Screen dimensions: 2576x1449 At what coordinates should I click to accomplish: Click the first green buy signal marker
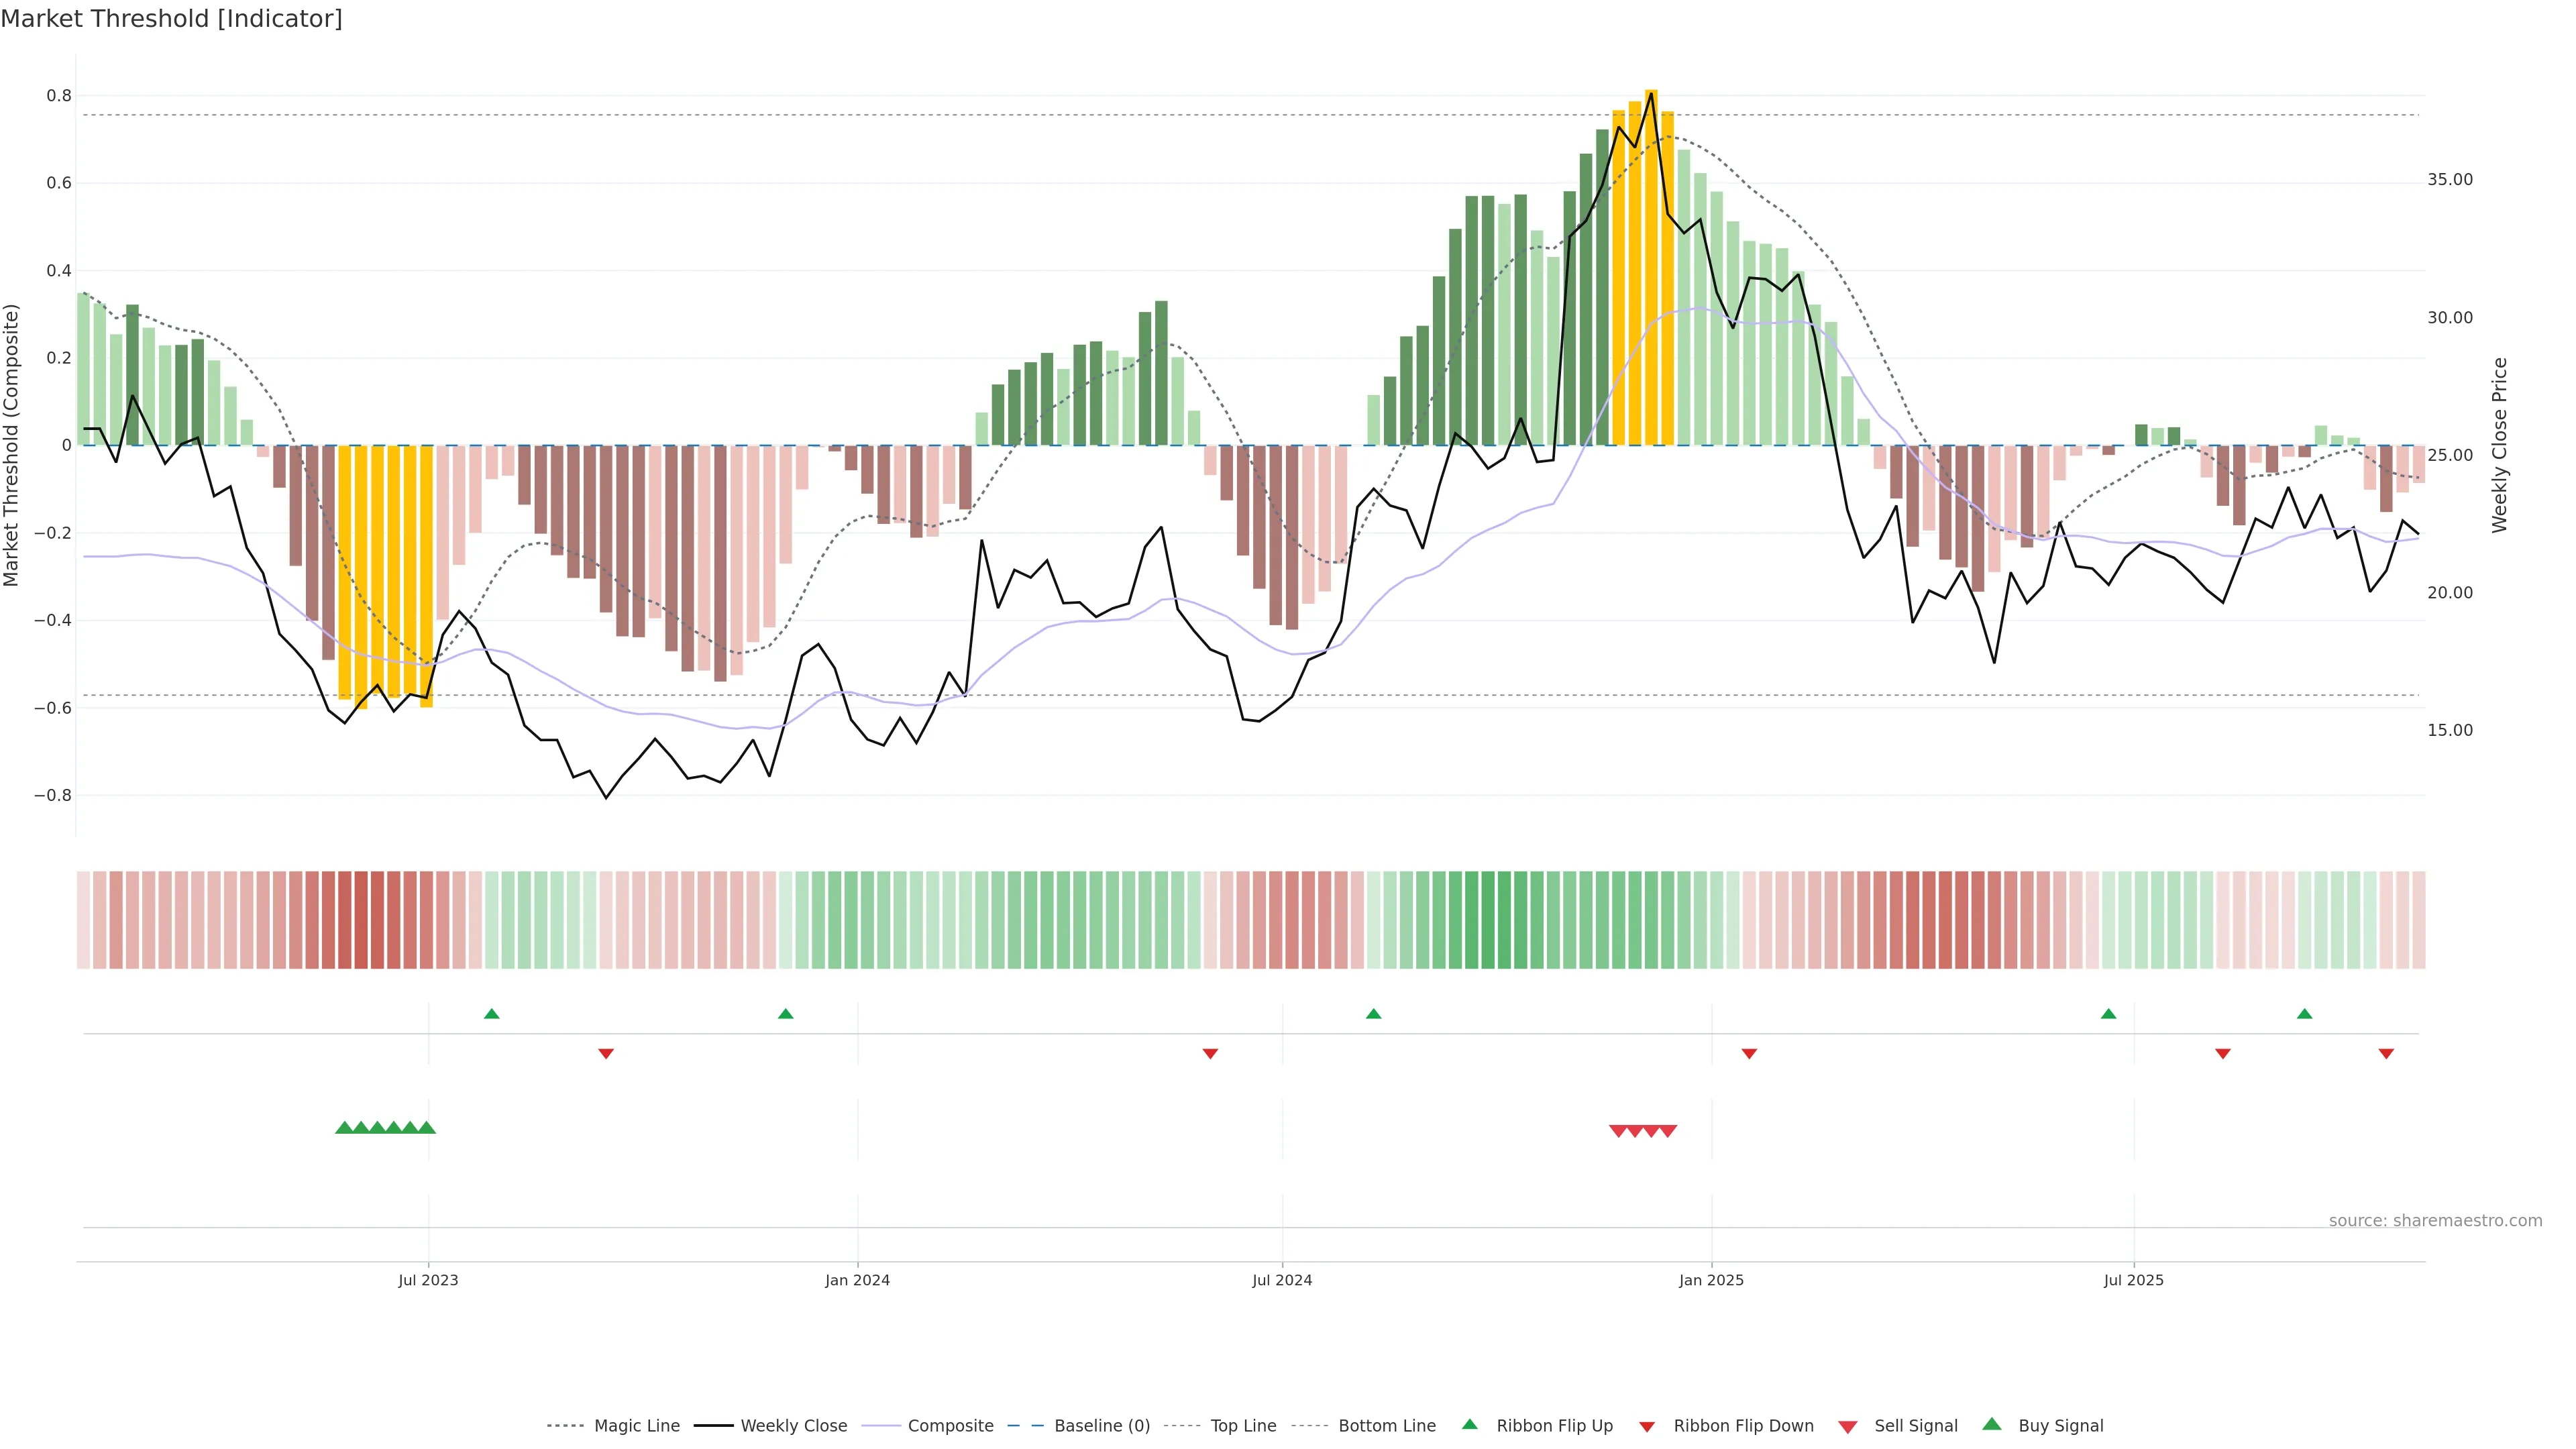coord(344,1128)
